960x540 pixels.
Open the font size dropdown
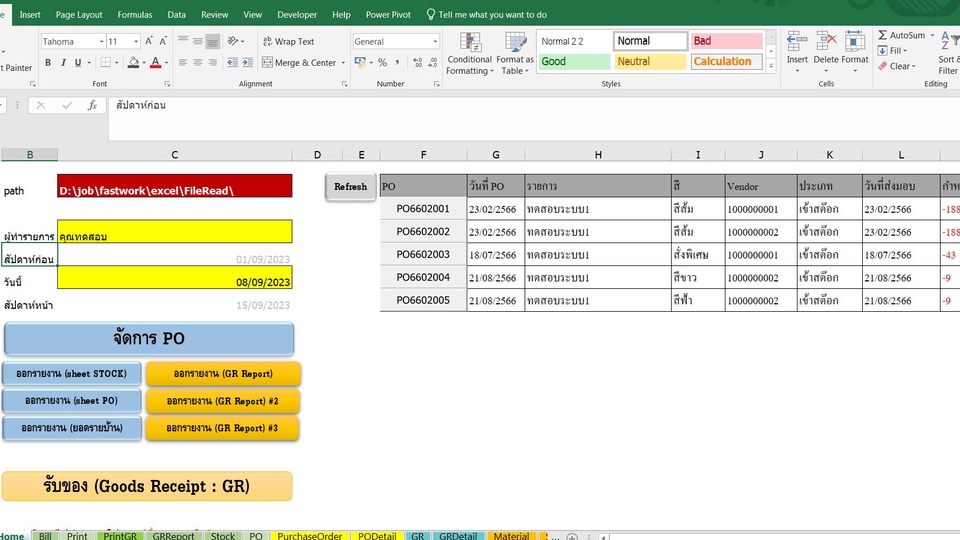136,41
